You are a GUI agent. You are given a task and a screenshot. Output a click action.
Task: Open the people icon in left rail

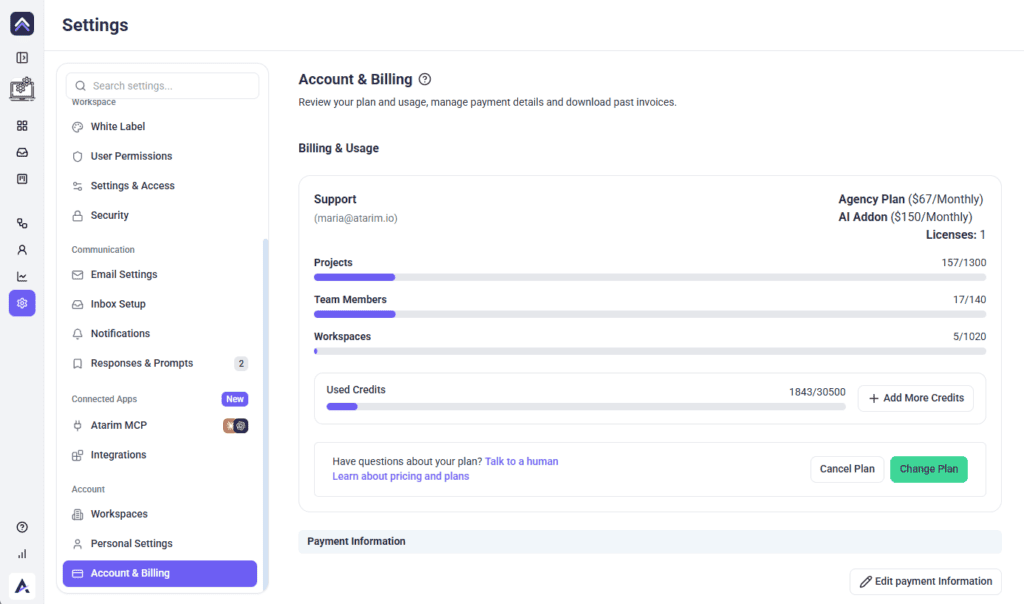tap(22, 250)
